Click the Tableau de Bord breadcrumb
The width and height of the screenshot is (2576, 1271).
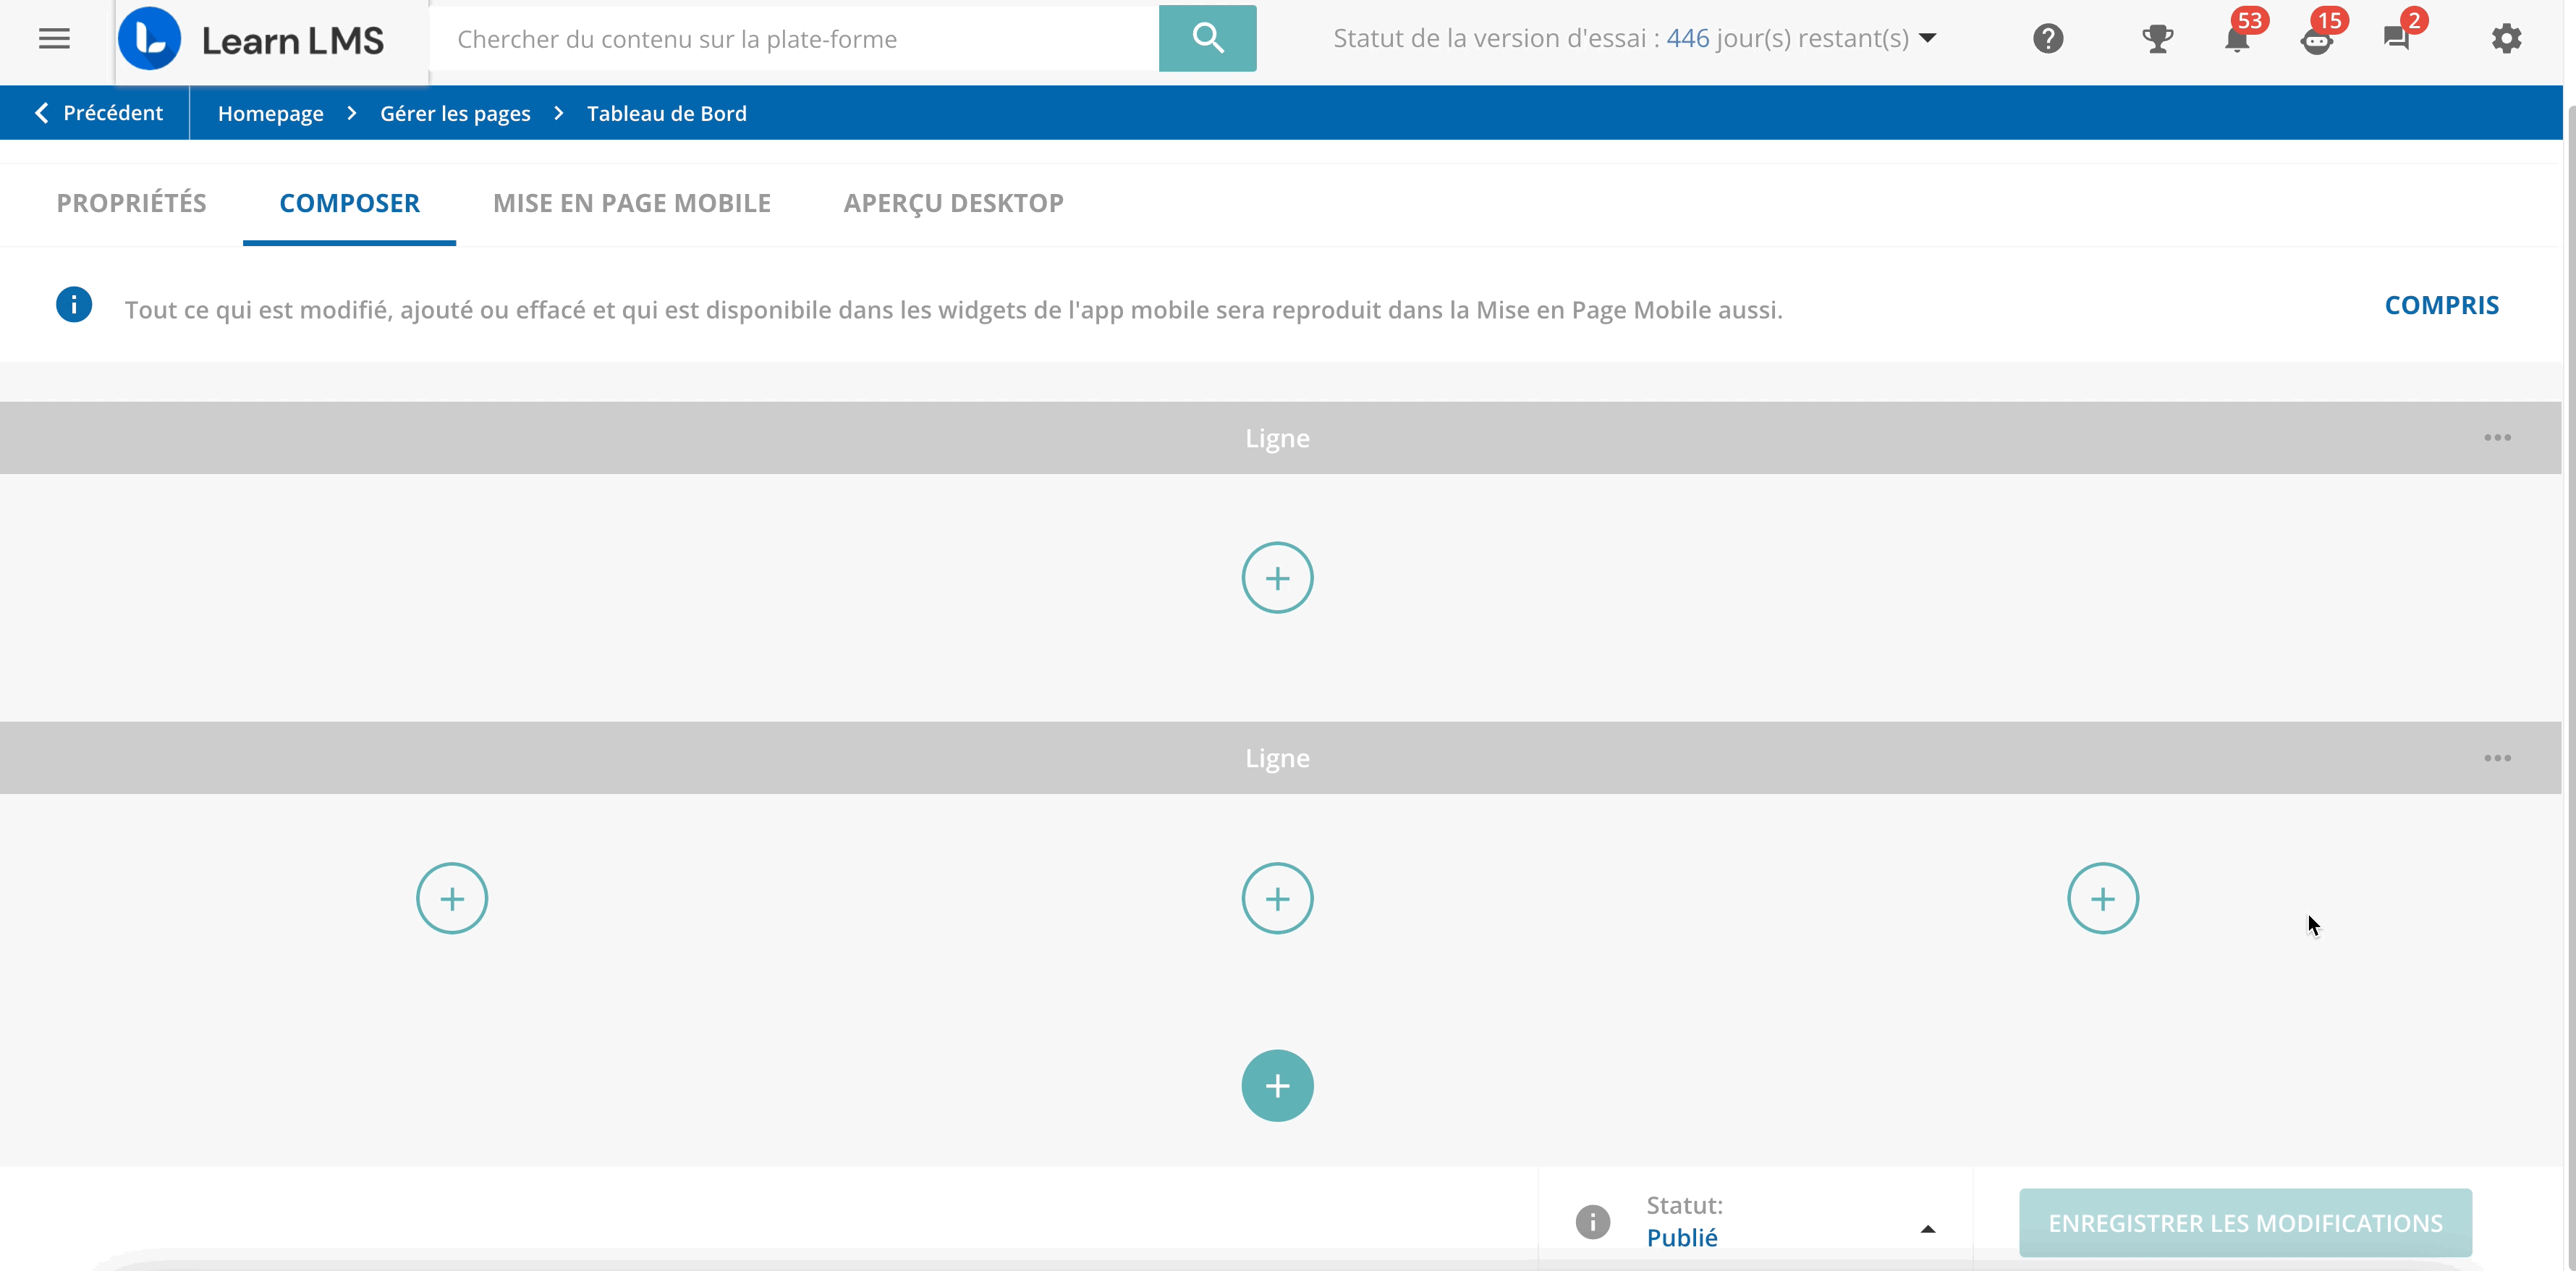click(x=667, y=113)
